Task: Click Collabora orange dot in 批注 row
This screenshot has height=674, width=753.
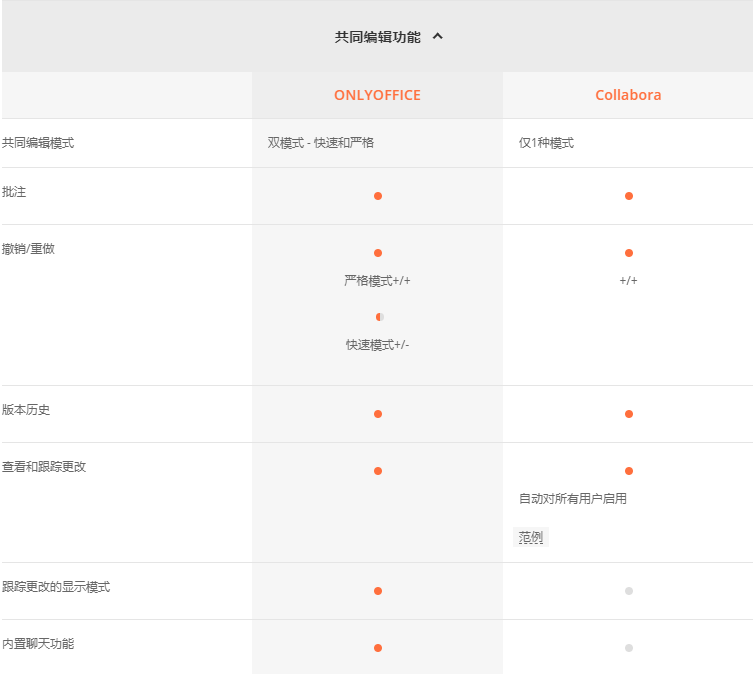Action: pyautogui.click(x=629, y=196)
